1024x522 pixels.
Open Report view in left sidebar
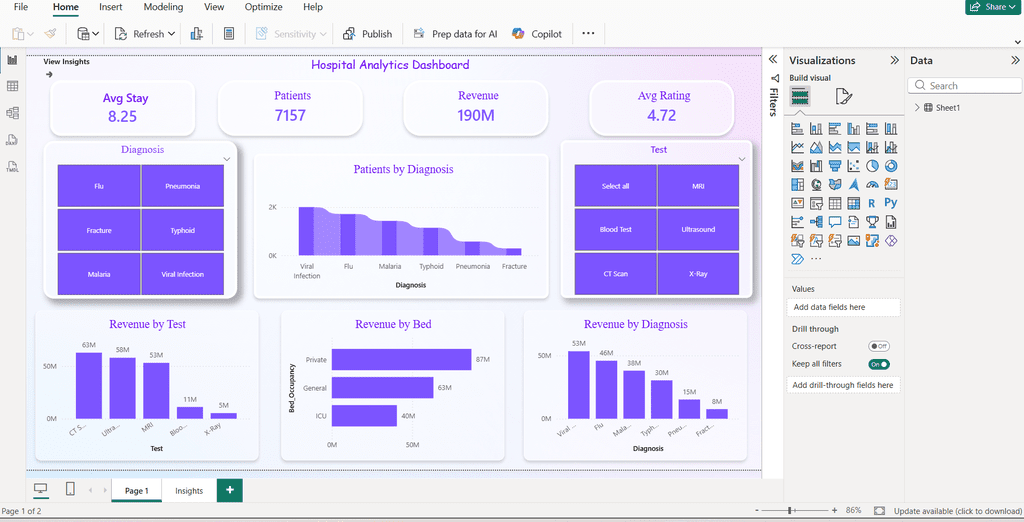(x=12, y=60)
